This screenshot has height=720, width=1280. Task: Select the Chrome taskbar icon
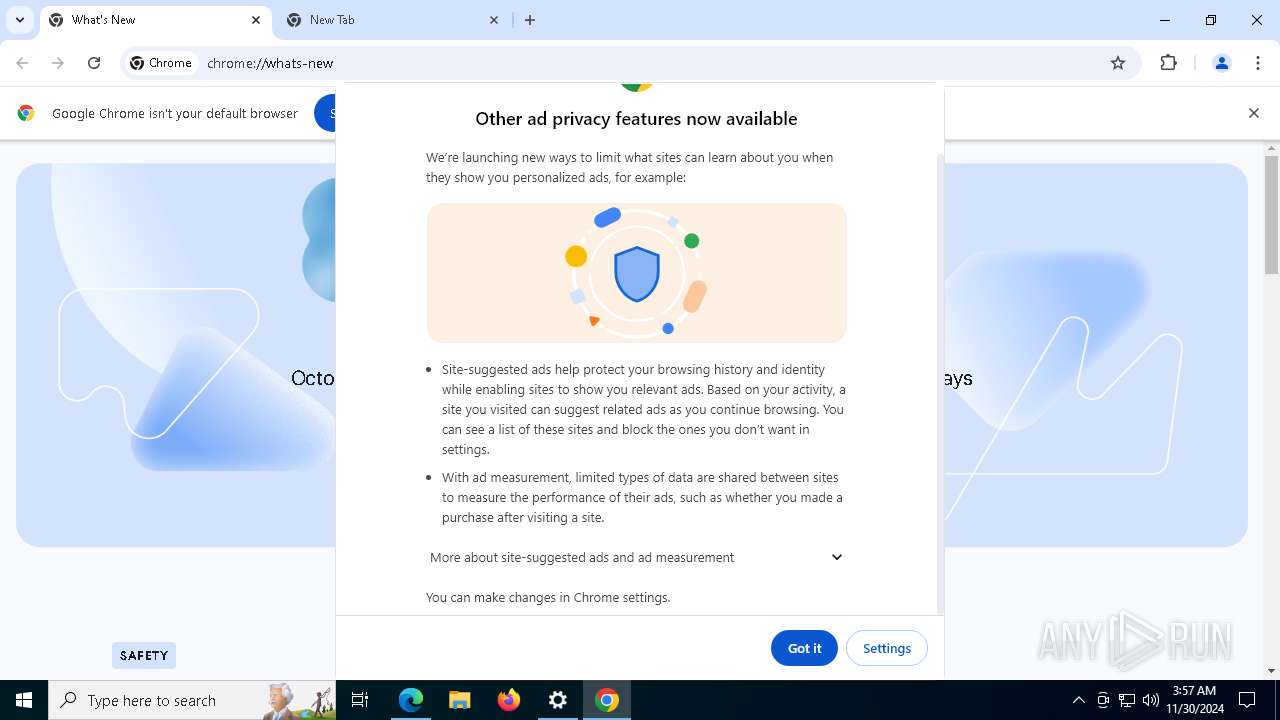[x=607, y=700]
